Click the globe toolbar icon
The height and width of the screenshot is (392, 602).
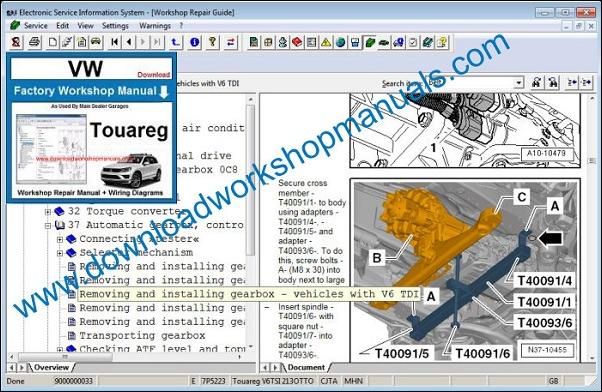pyautogui.click(x=341, y=42)
